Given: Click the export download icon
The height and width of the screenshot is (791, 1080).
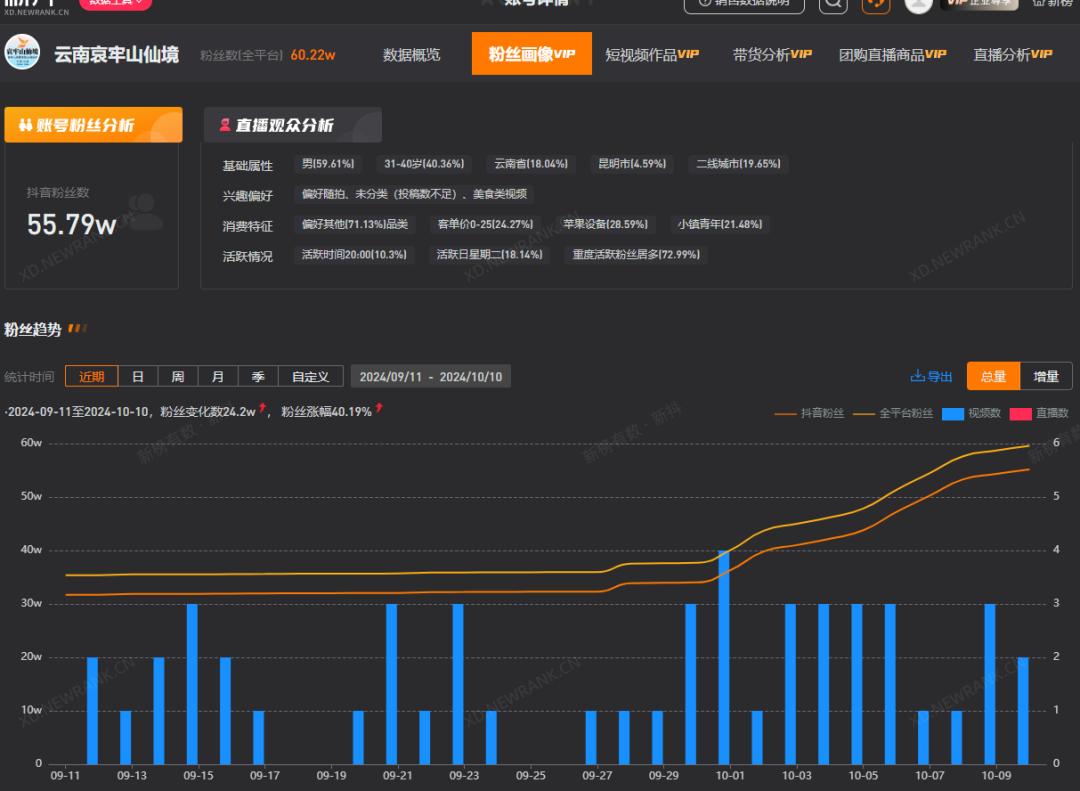Looking at the screenshot, I should [917, 376].
